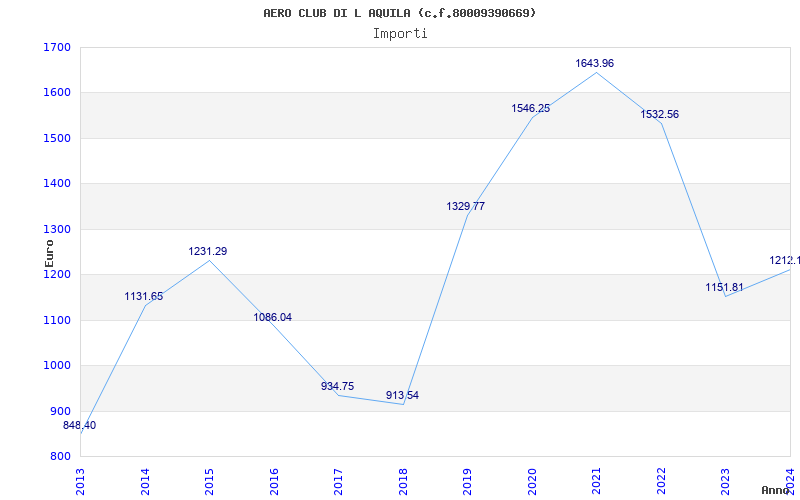Image resolution: width=800 pixels, height=500 pixels.
Task: Click x-axis year 2023
Action: click(x=726, y=481)
